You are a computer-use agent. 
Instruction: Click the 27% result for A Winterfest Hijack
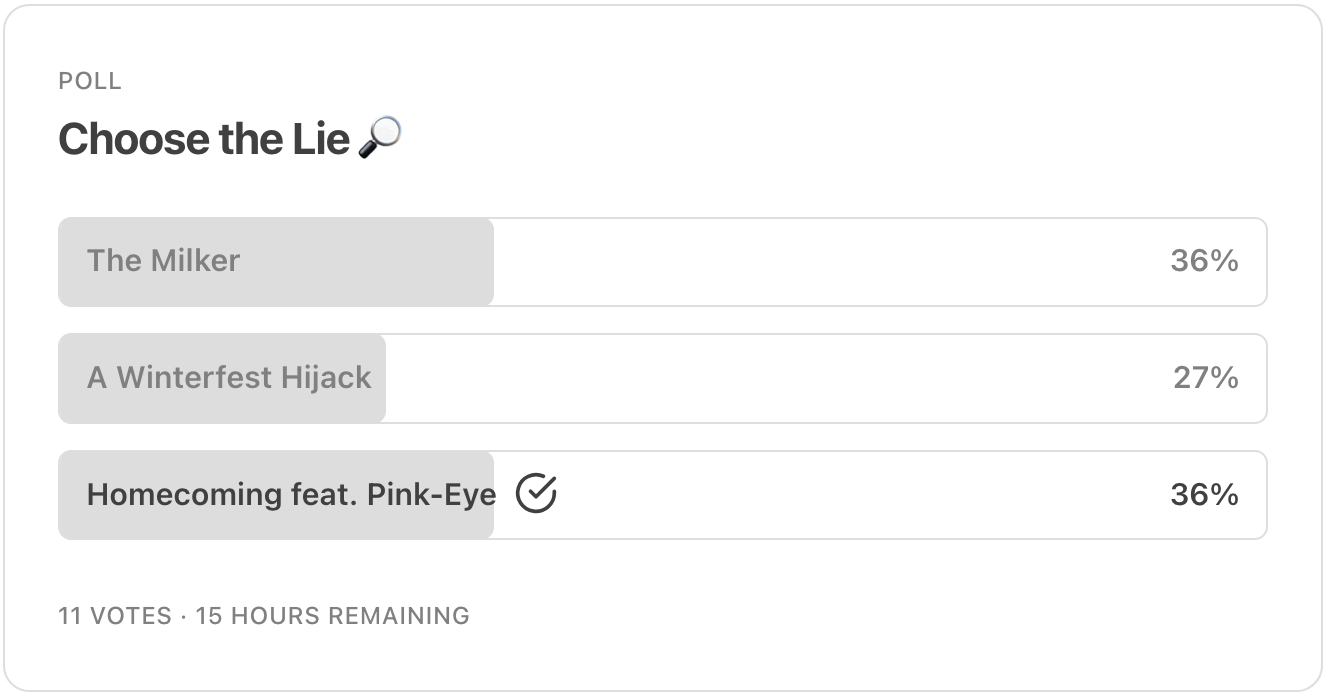pyautogui.click(x=1206, y=378)
